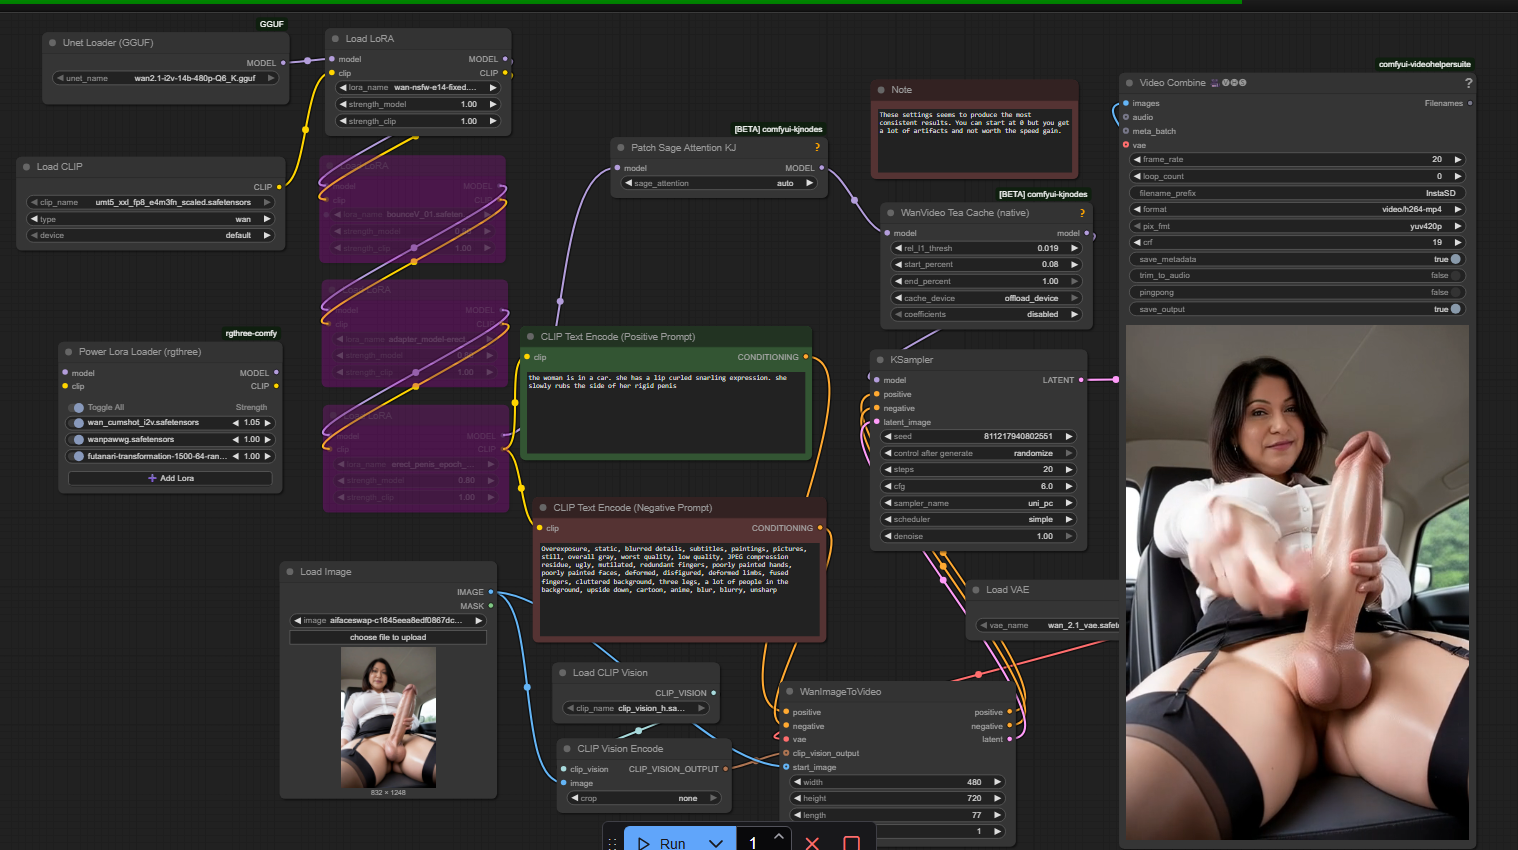This screenshot has height=850, width=1518.
Task: Enable the trim_to_audio toggle
Action: pyautogui.click(x=1455, y=275)
